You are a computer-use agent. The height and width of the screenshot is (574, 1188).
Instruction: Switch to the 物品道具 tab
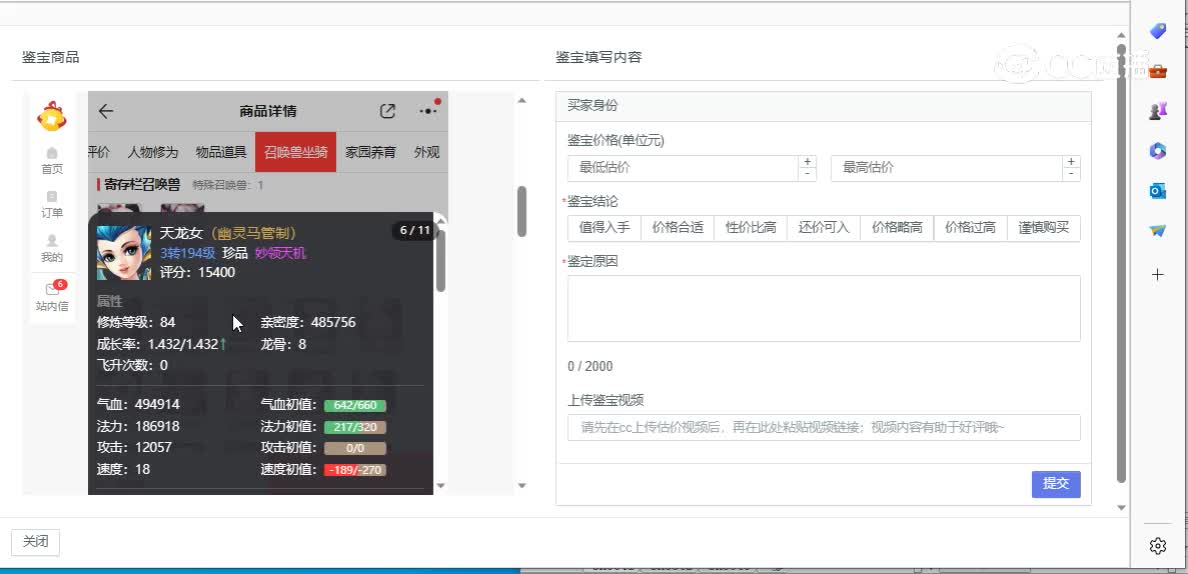[220, 152]
